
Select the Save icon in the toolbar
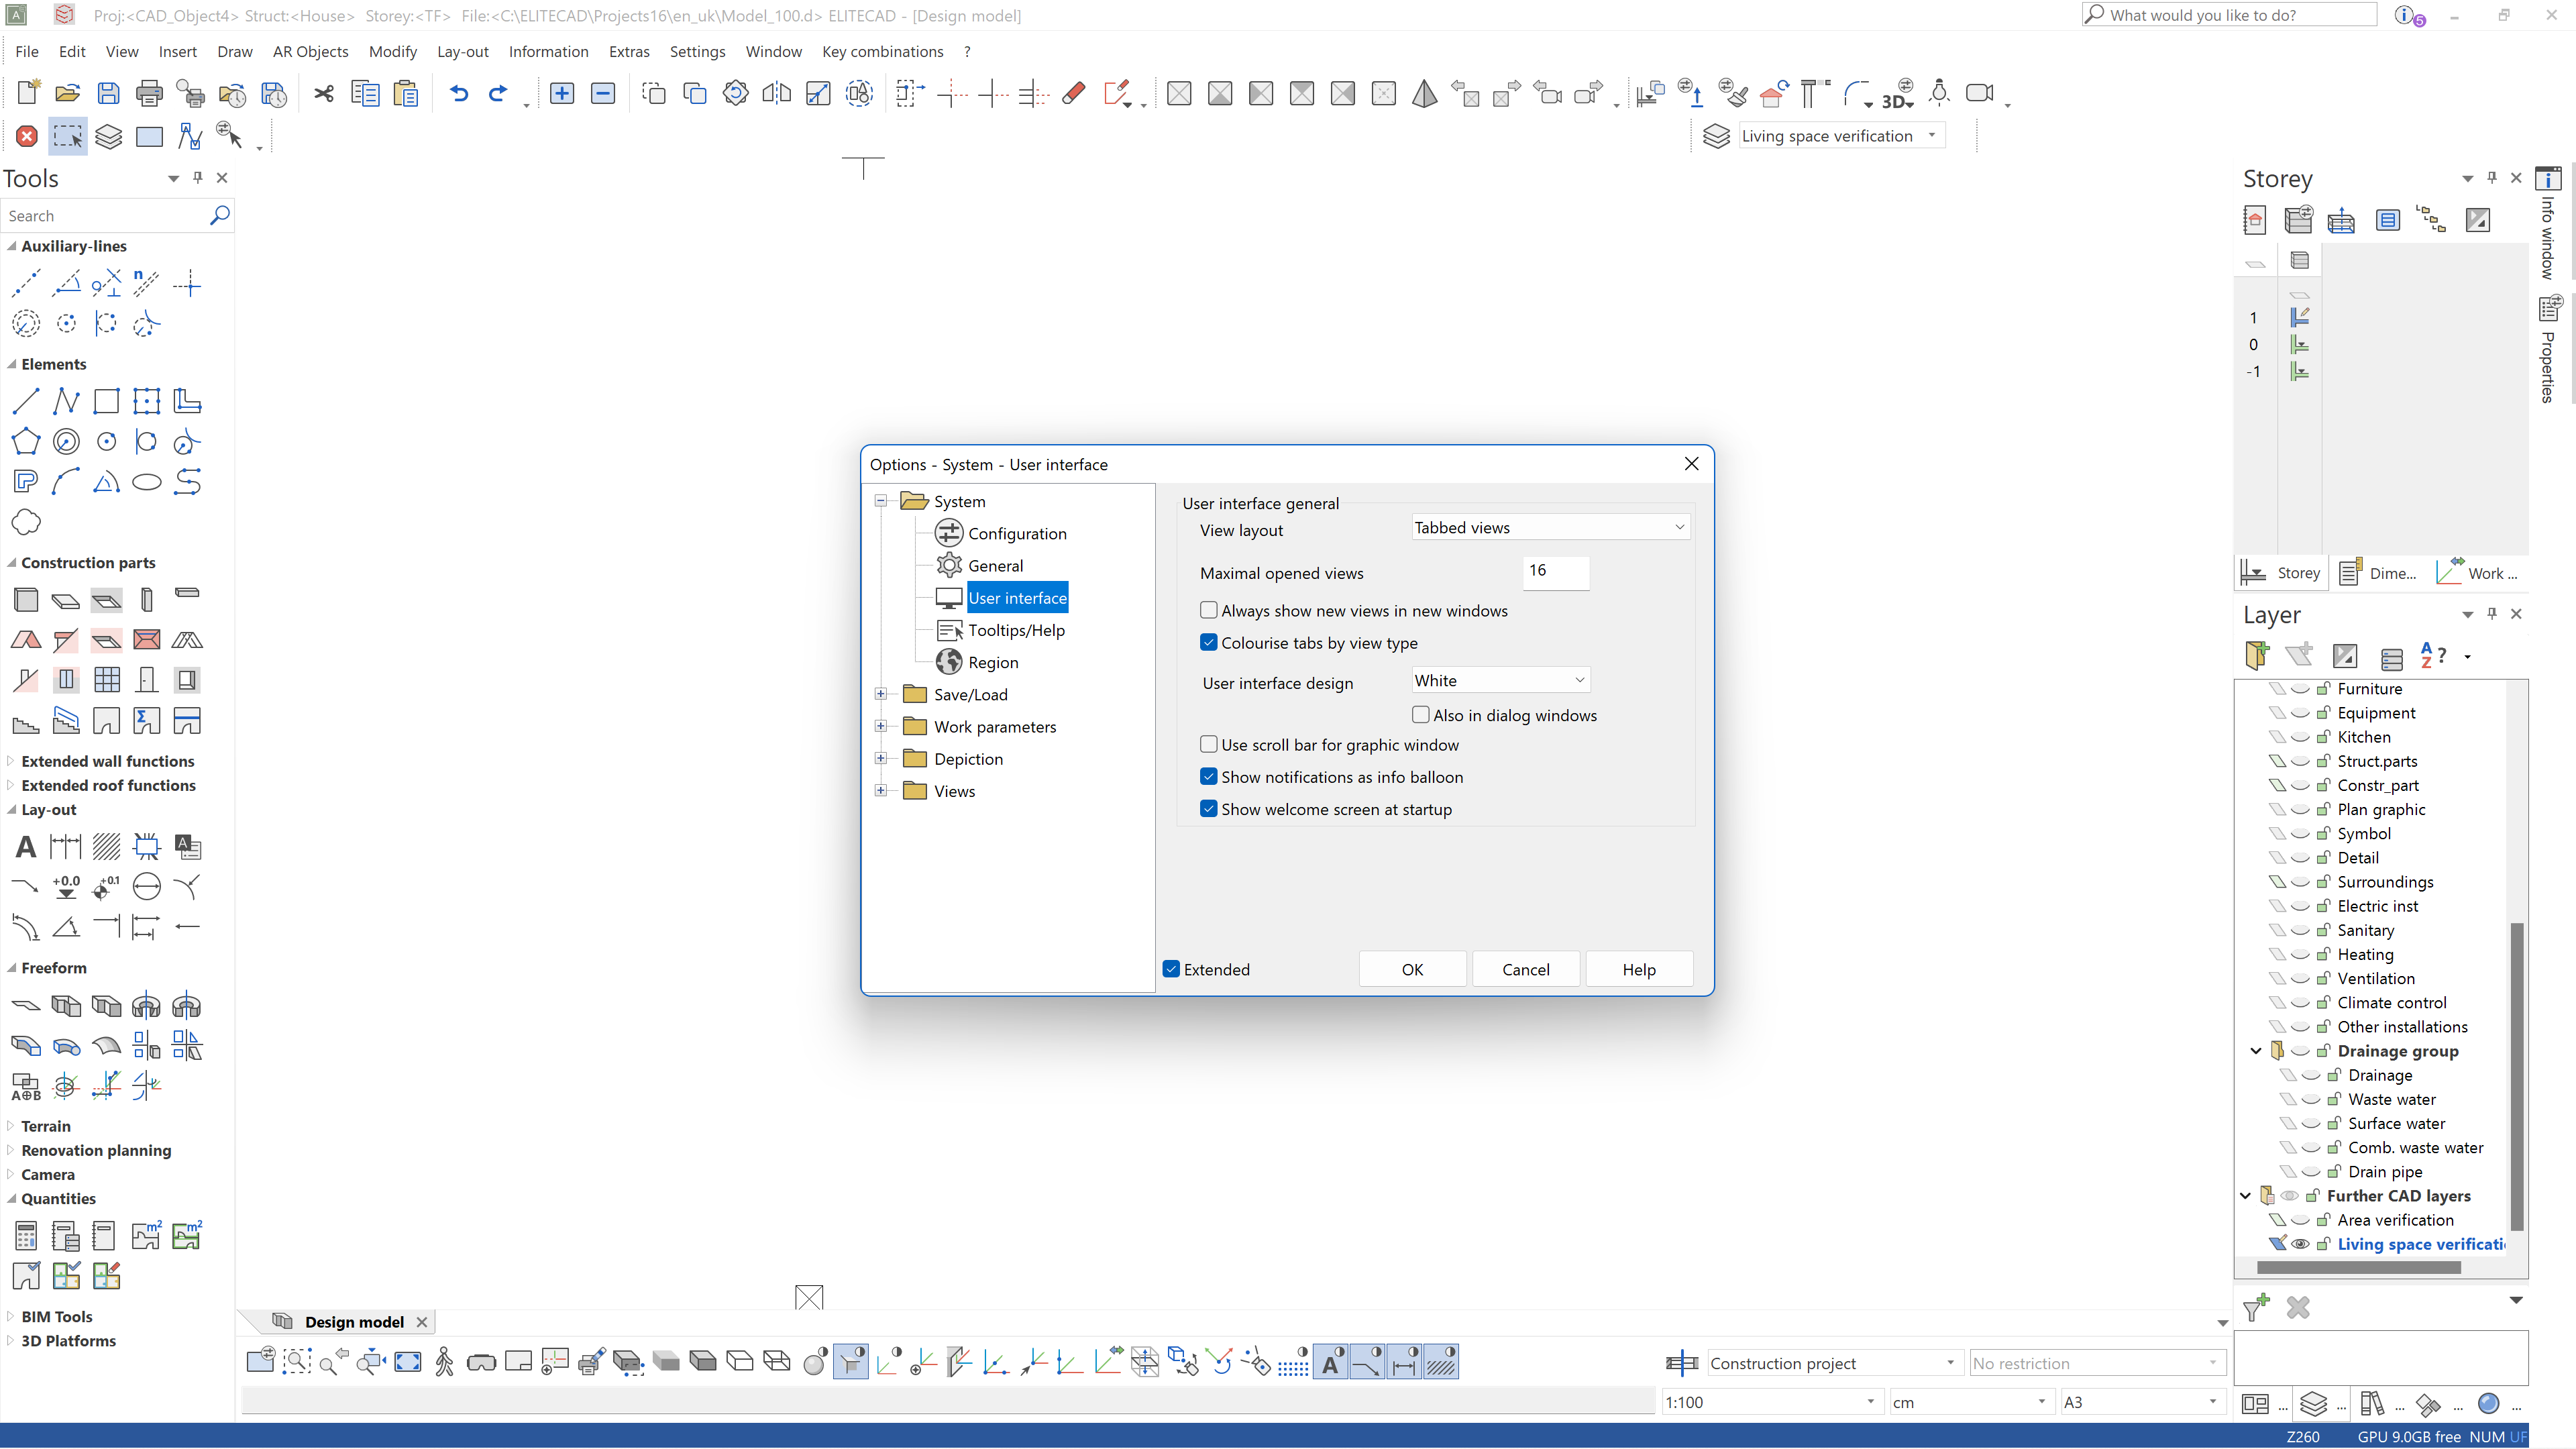click(107, 93)
